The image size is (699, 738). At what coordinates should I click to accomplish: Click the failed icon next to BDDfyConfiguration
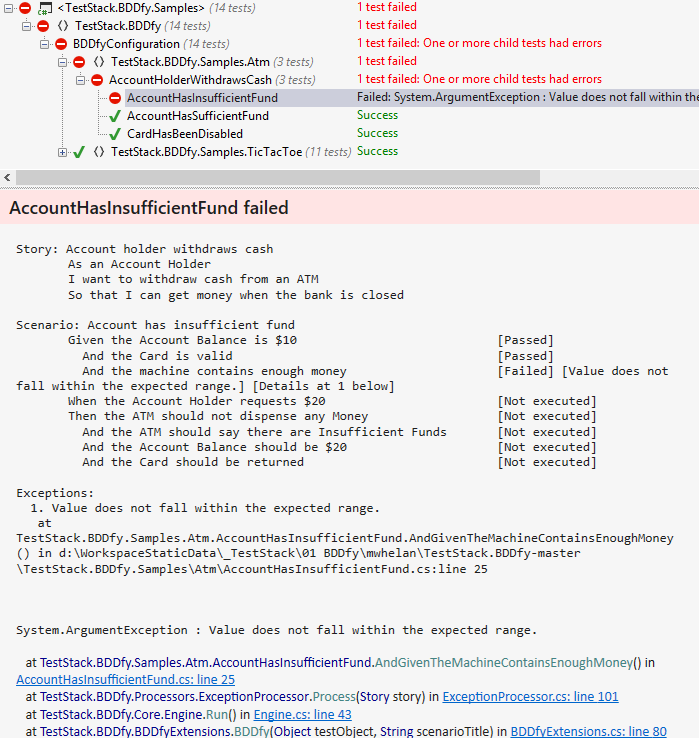61,44
